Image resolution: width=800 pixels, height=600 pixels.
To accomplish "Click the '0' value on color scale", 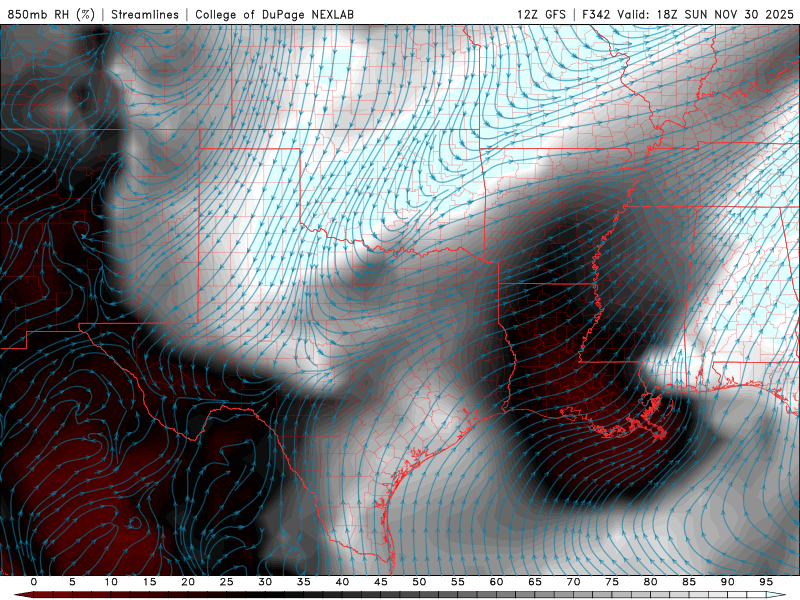I will click(34, 582).
